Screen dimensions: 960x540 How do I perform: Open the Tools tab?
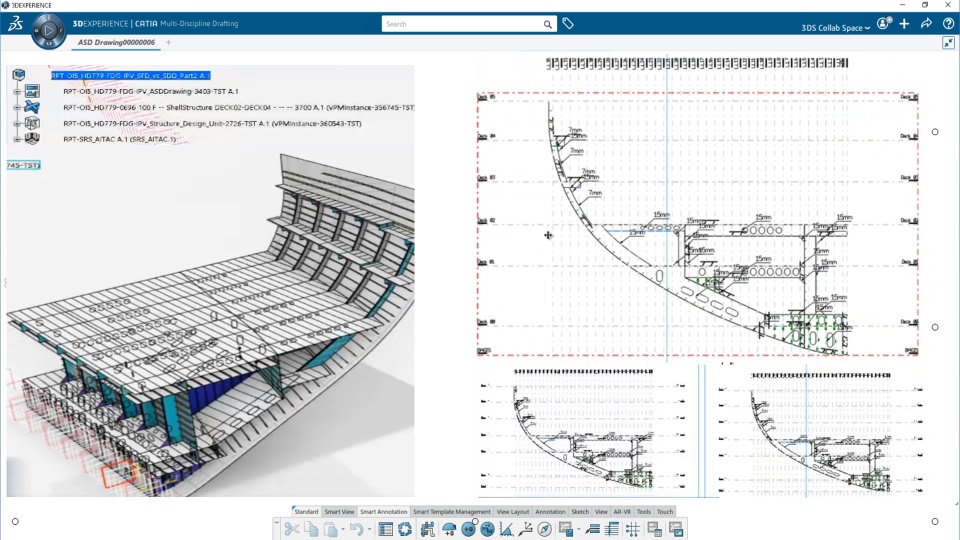[643, 511]
